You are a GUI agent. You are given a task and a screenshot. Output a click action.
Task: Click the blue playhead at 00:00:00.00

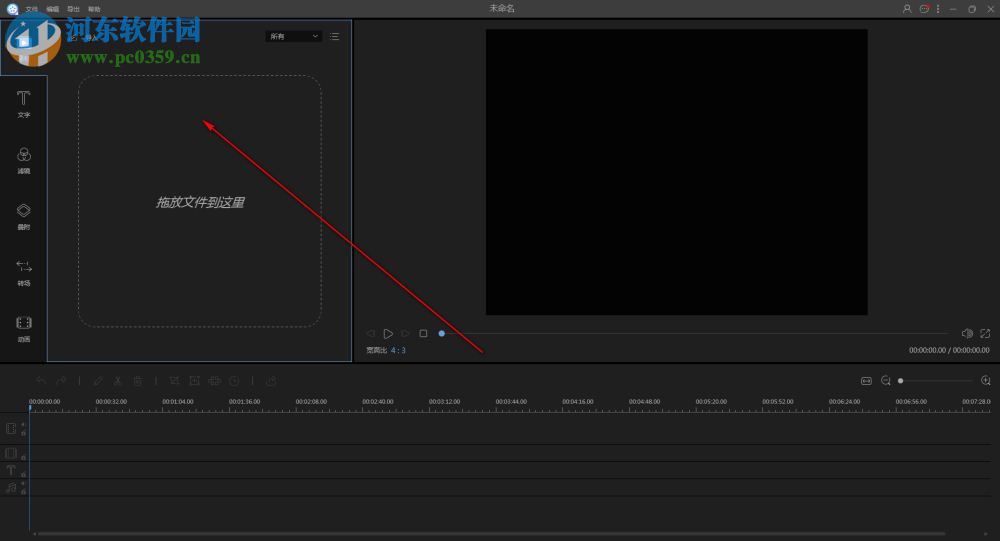point(30,408)
